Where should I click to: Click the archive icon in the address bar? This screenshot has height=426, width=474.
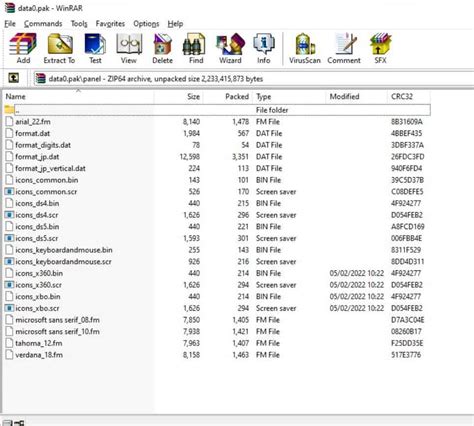[41, 79]
